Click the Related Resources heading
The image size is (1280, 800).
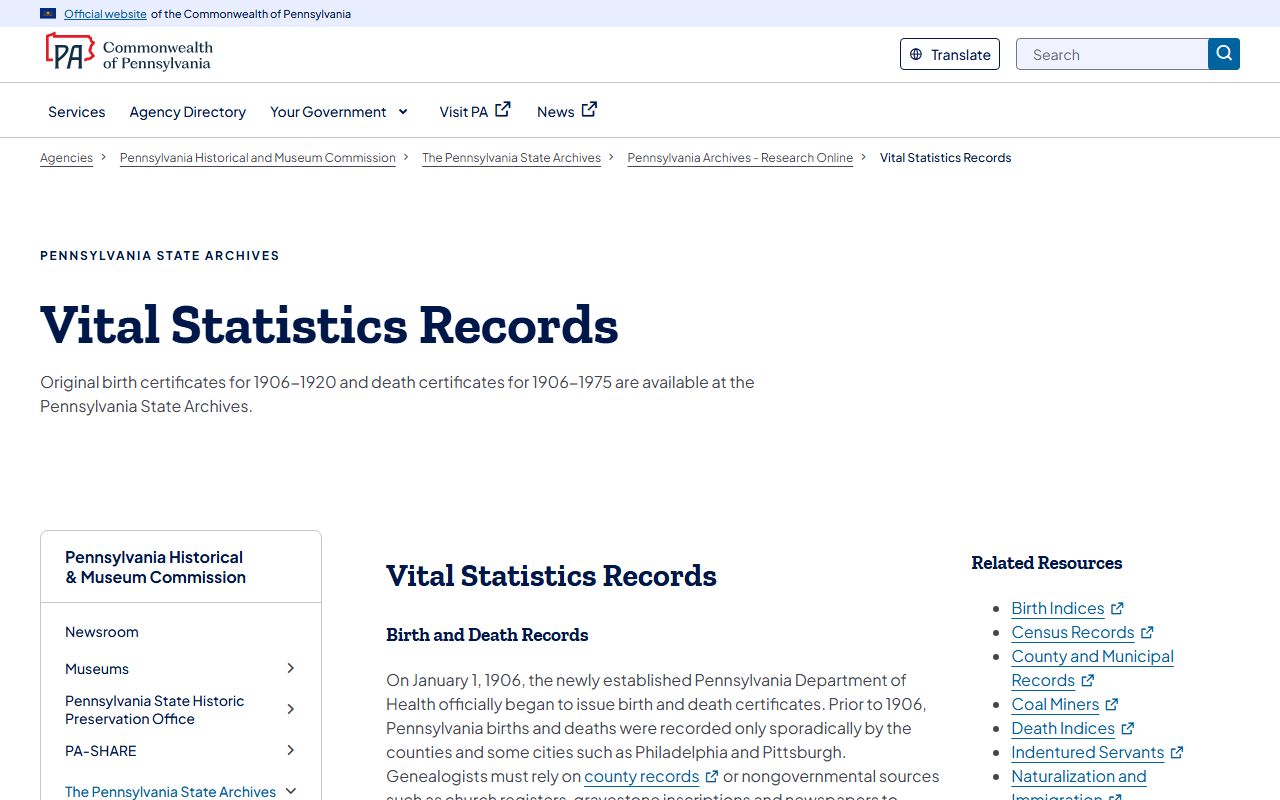pyautogui.click(x=1047, y=563)
